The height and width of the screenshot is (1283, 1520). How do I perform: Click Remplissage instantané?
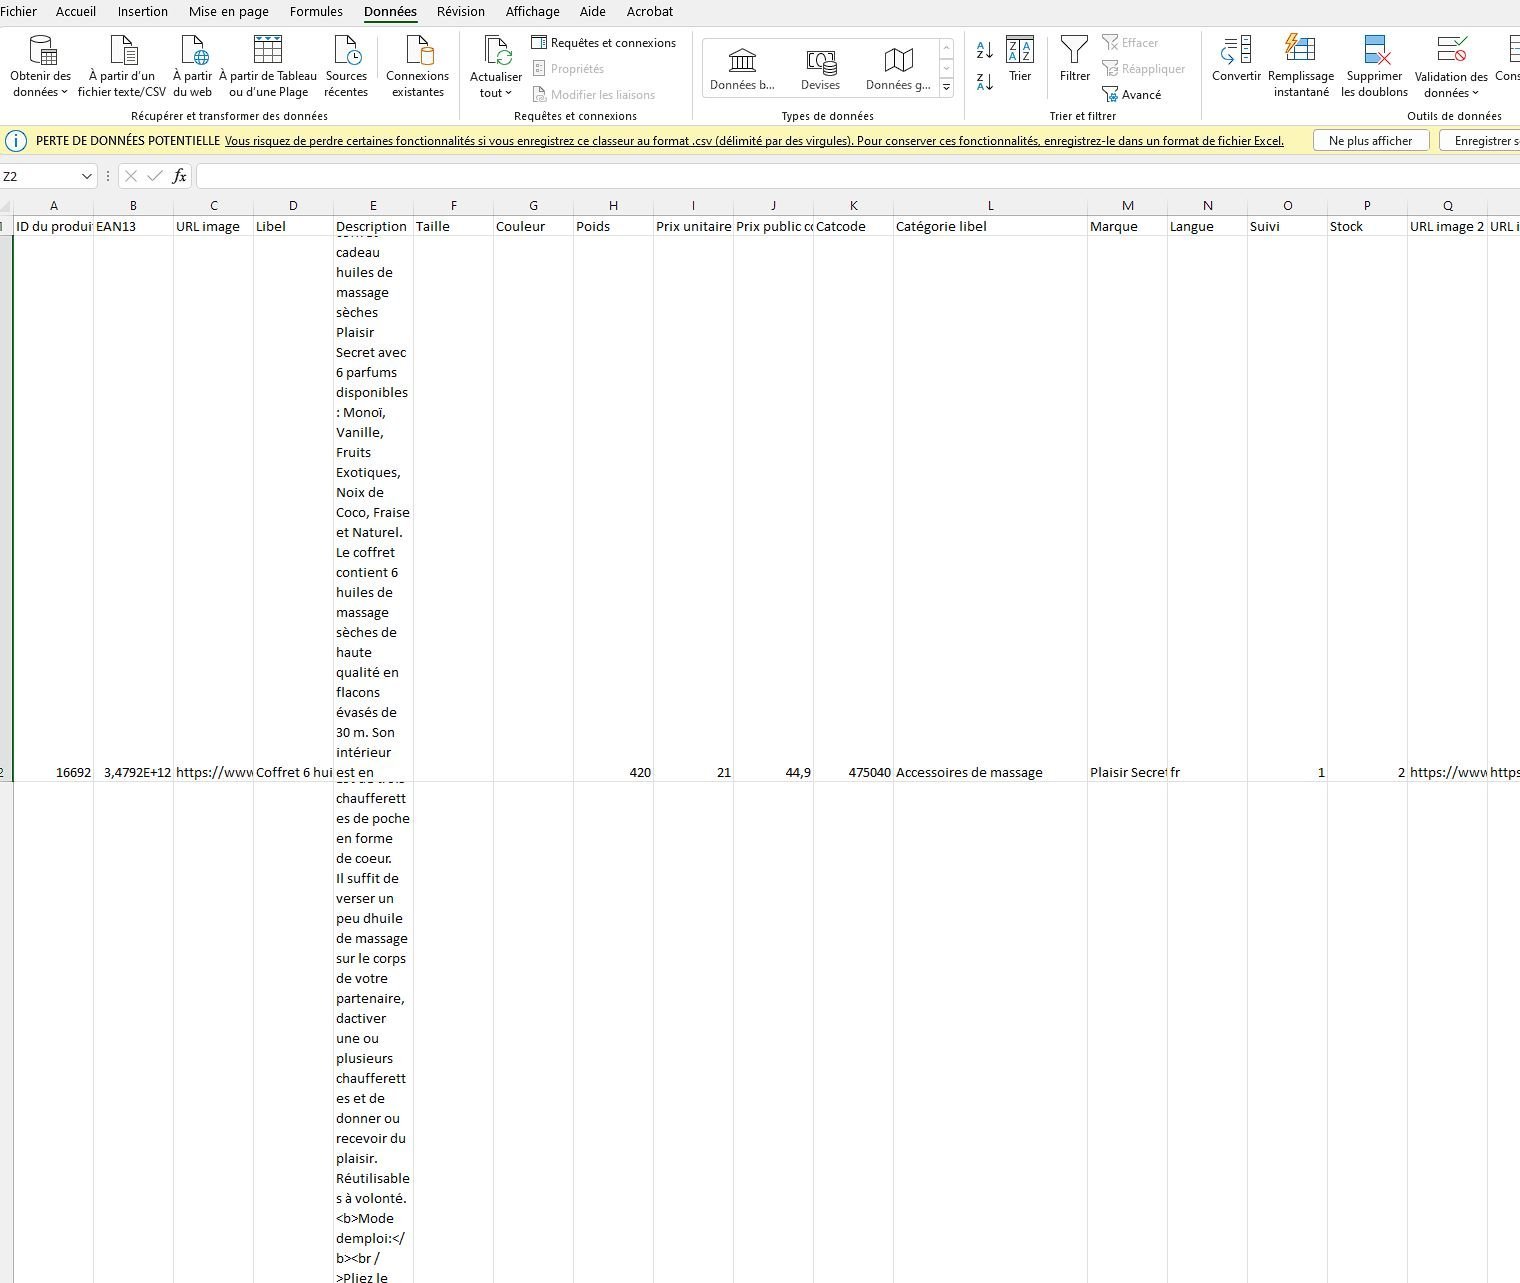1301,66
